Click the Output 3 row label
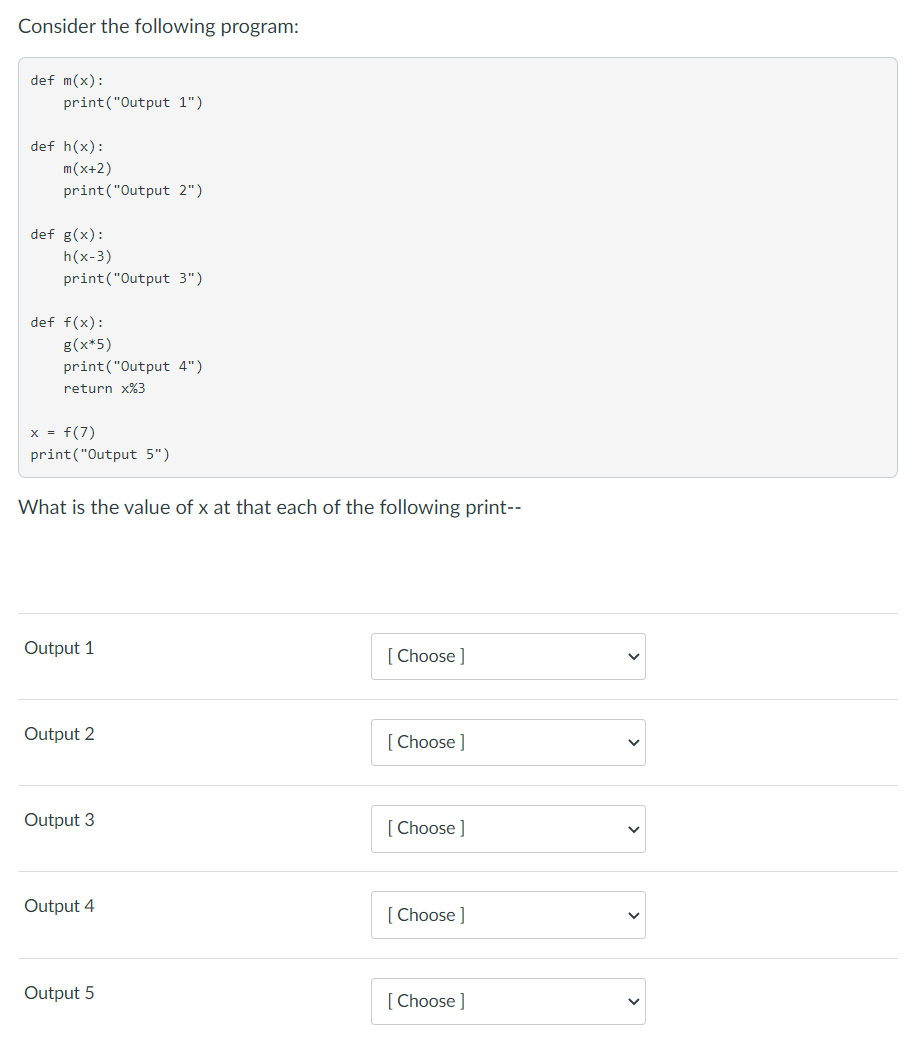This screenshot has height=1063, width=922. coord(59,820)
